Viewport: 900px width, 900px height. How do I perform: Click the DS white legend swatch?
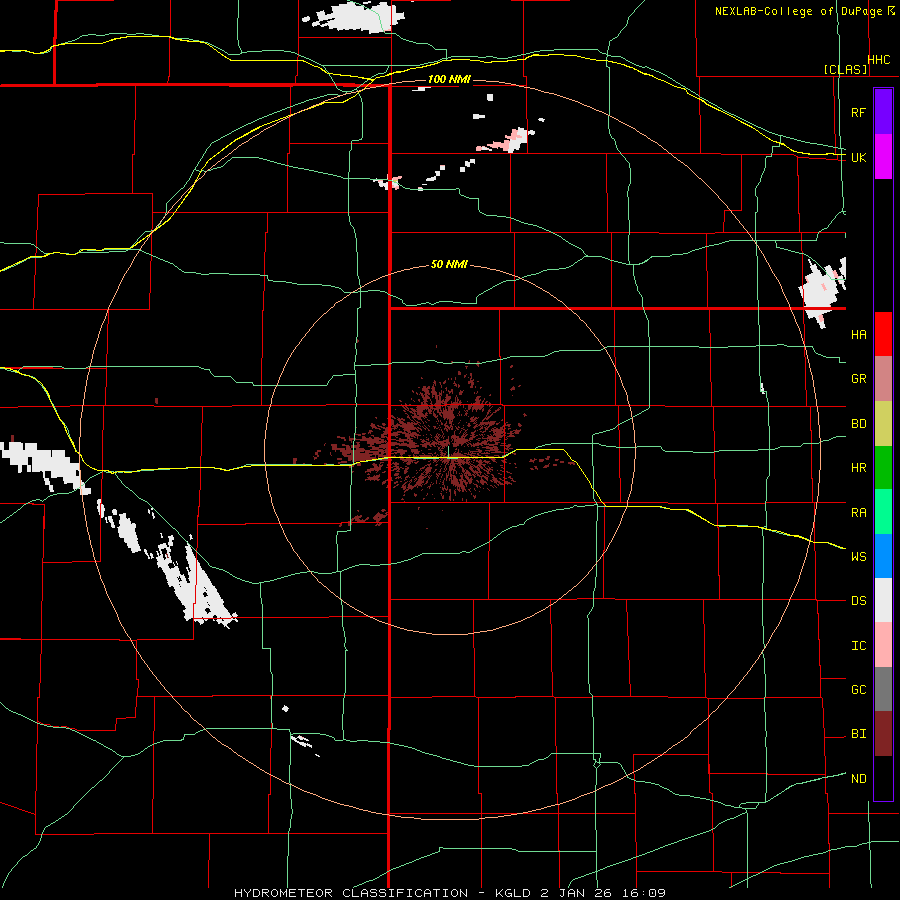tap(883, 600)
